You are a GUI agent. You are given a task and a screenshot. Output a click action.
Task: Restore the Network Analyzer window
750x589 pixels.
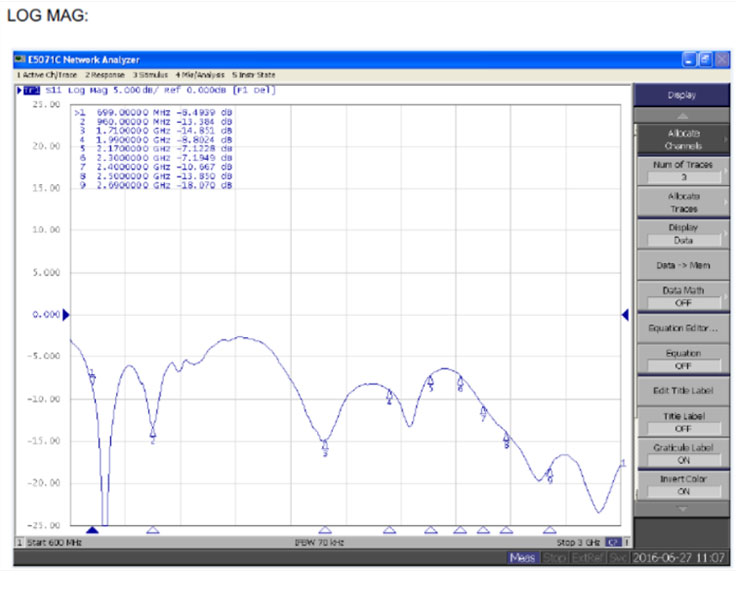pos(705,60)
